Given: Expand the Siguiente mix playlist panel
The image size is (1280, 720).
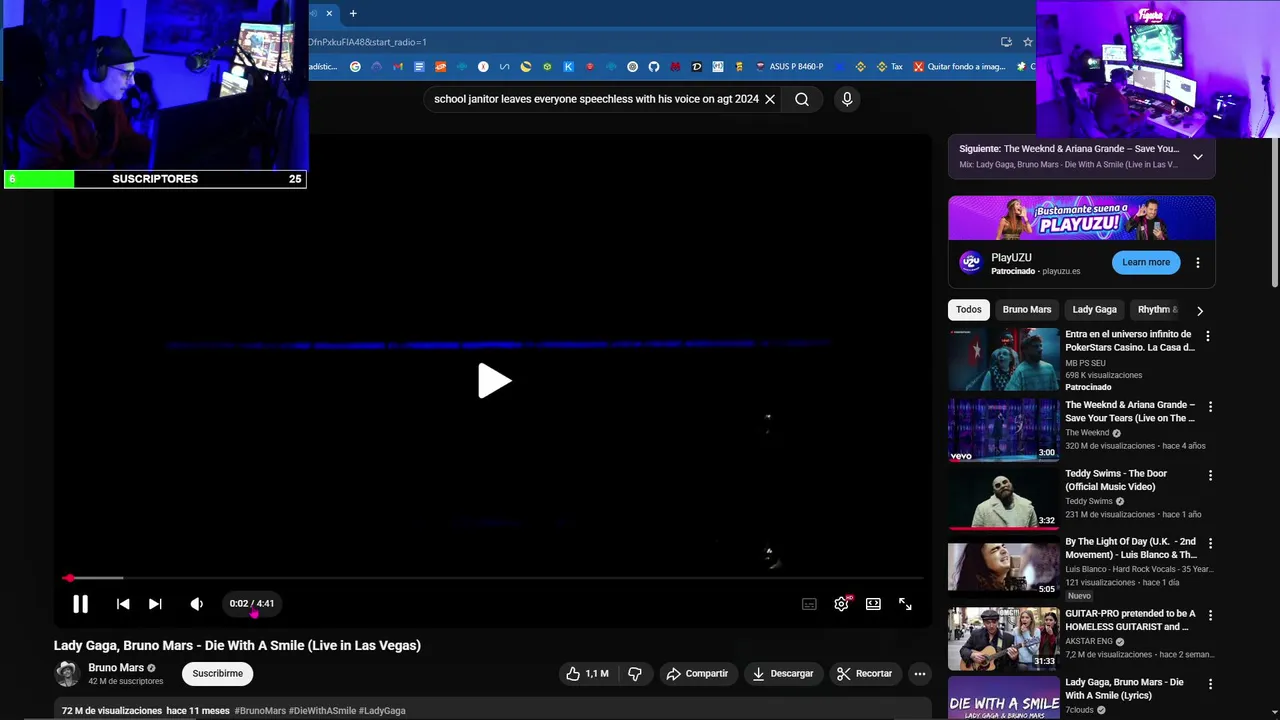Looking at the screenshot, I should pyautogui.click(x=1198, y=157).
